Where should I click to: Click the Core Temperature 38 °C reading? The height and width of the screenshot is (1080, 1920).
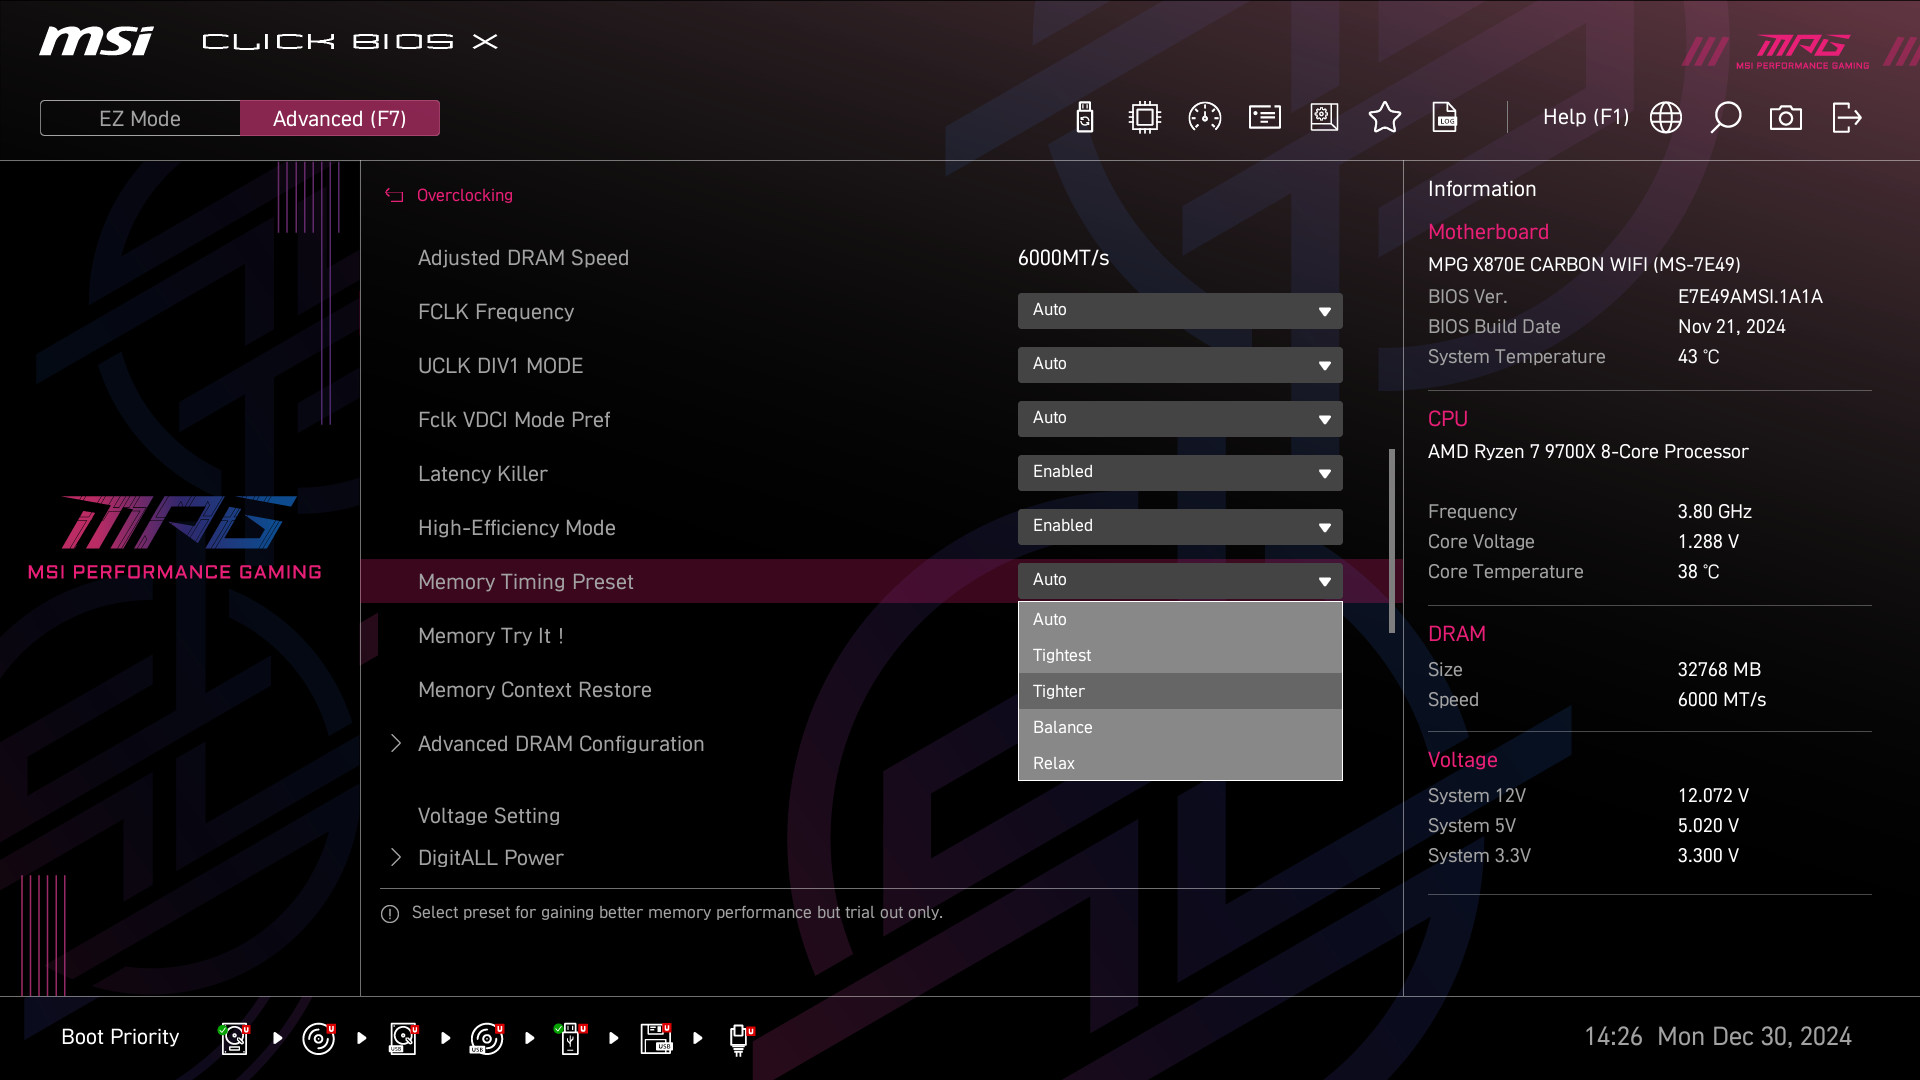pyautogui.click(x=1699, y=572)
